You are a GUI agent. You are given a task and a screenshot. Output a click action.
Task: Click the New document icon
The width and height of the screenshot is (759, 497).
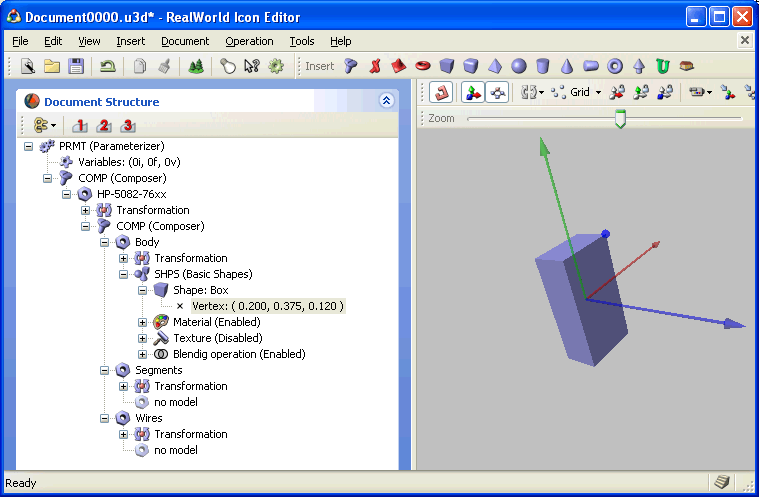28,66
